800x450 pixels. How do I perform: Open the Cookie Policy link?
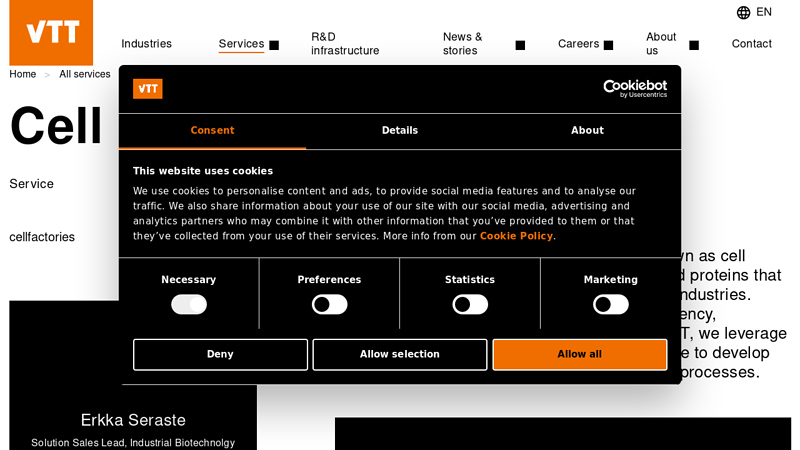tap(516, 236)
